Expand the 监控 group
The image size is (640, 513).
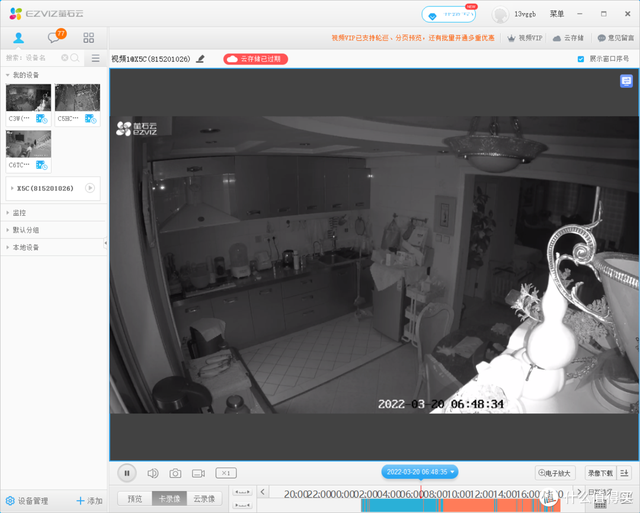pos(19,213)
